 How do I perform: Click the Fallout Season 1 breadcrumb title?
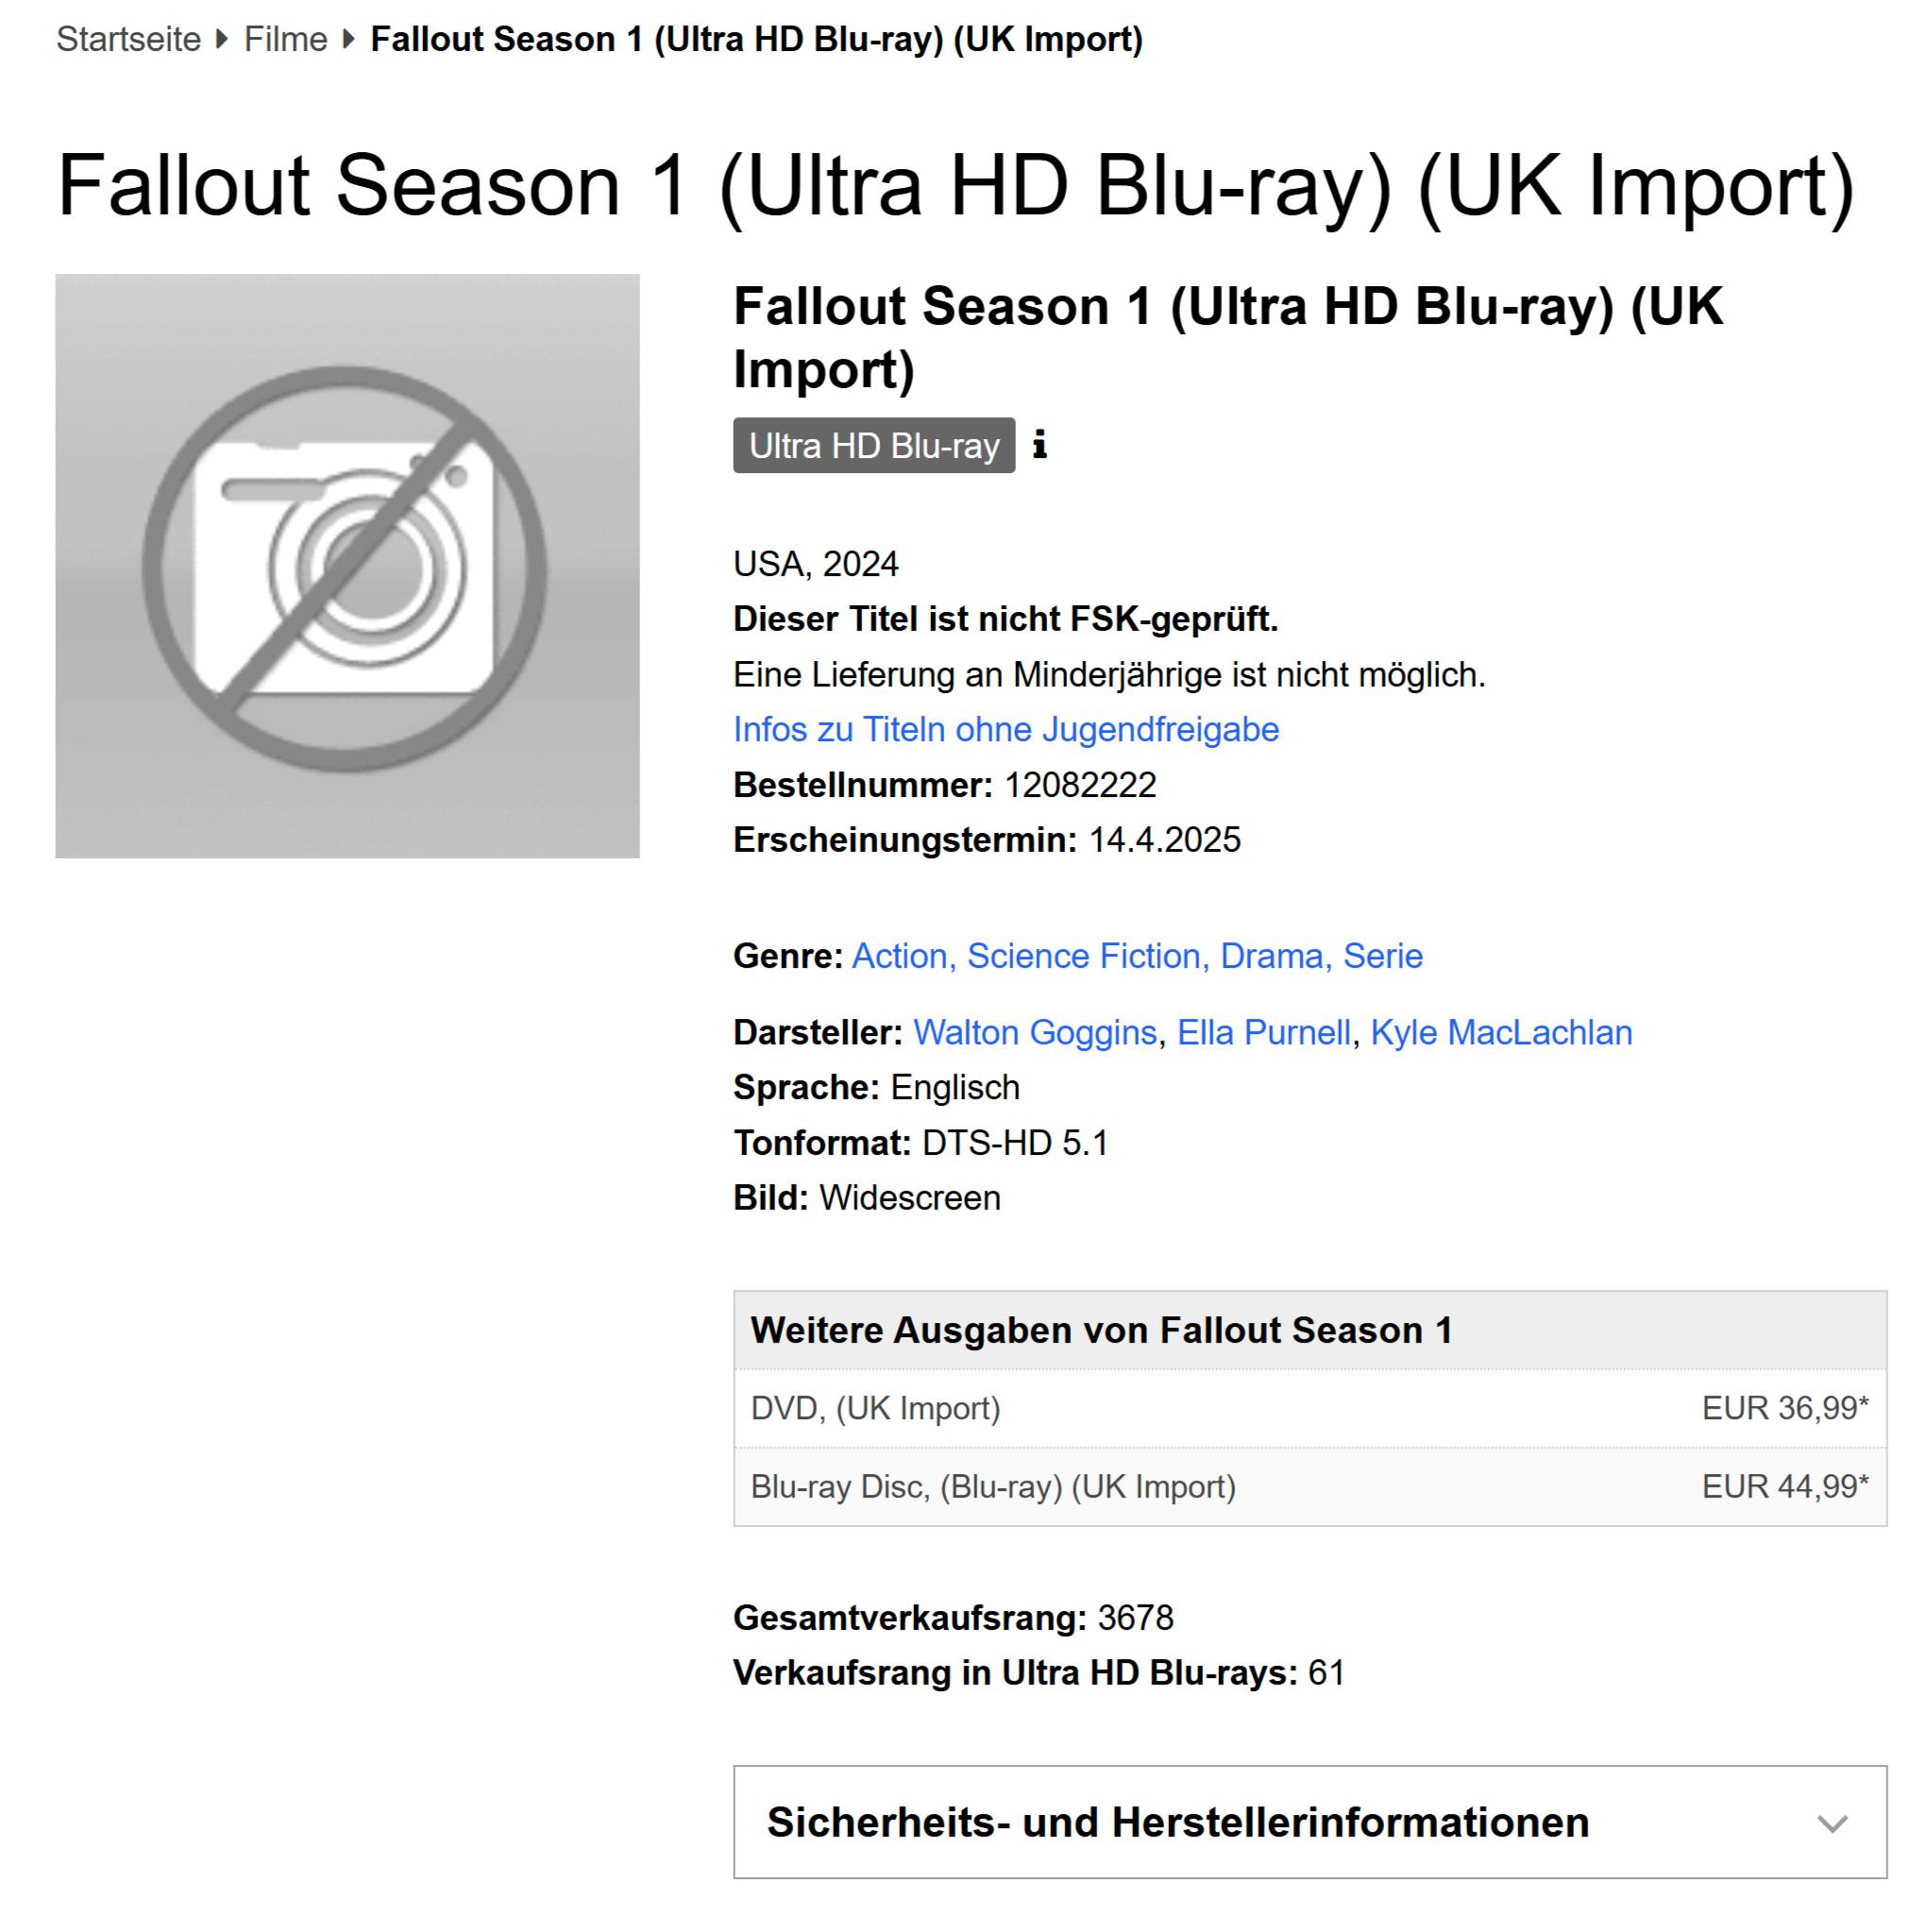coord(756,39)
